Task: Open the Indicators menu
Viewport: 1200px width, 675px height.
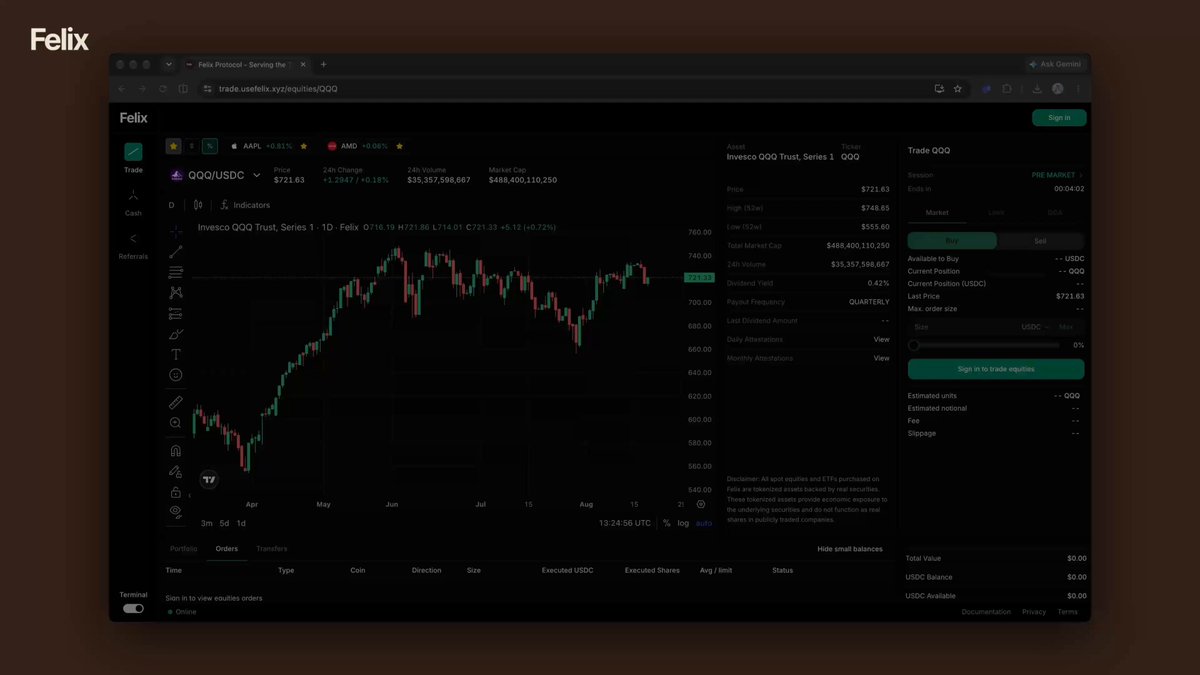Action: (x=245, y=205)
